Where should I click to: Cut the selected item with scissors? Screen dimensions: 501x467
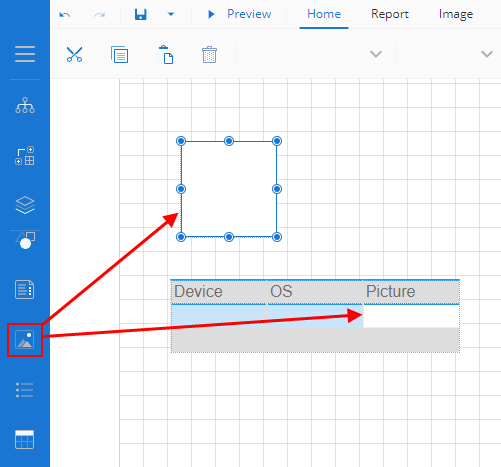[x=74, y=54]
